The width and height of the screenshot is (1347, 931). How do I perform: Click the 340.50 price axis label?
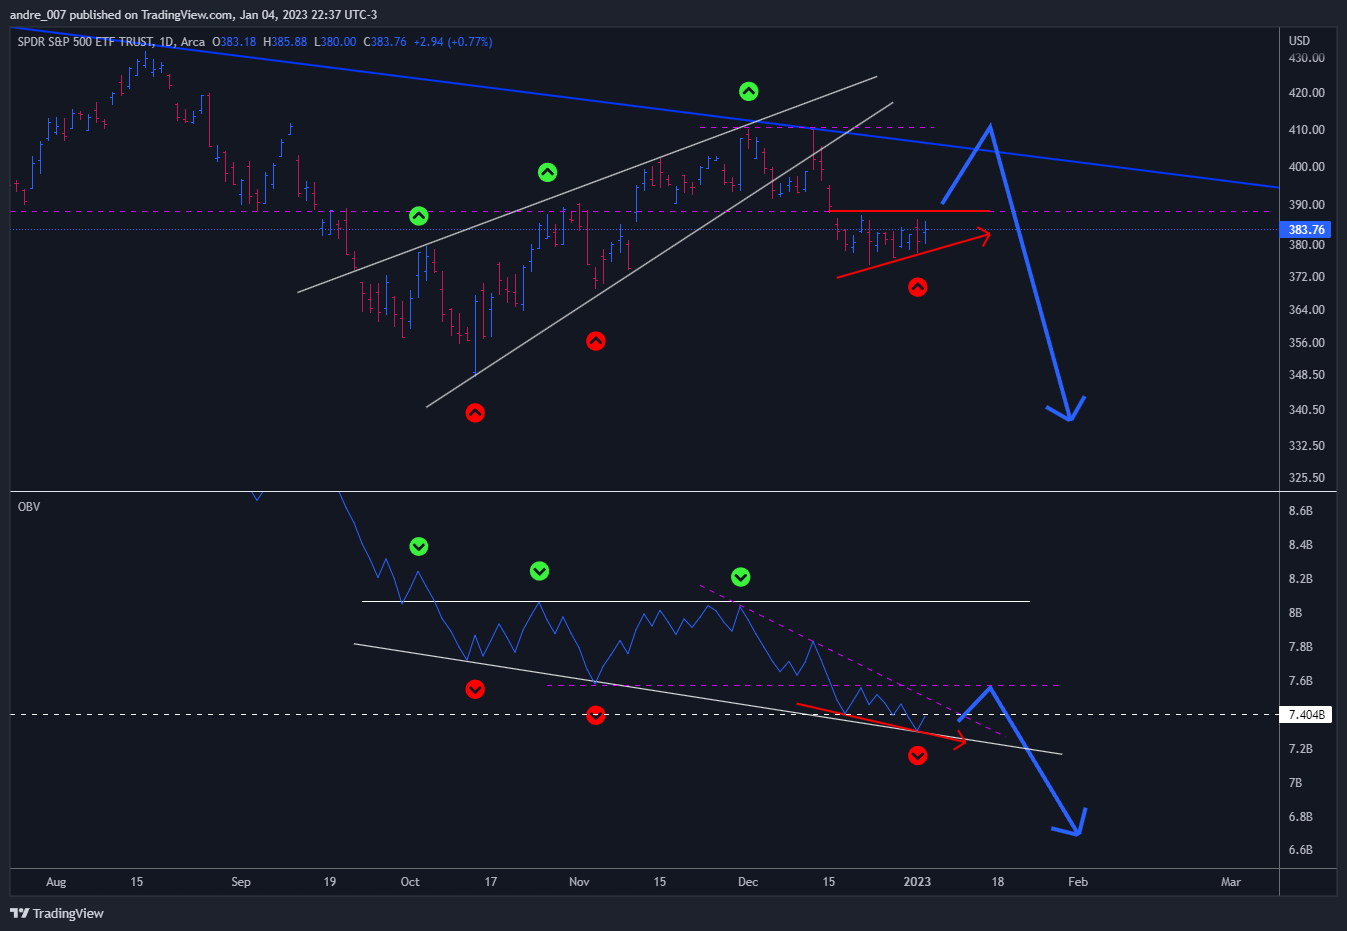(1306, 410)
